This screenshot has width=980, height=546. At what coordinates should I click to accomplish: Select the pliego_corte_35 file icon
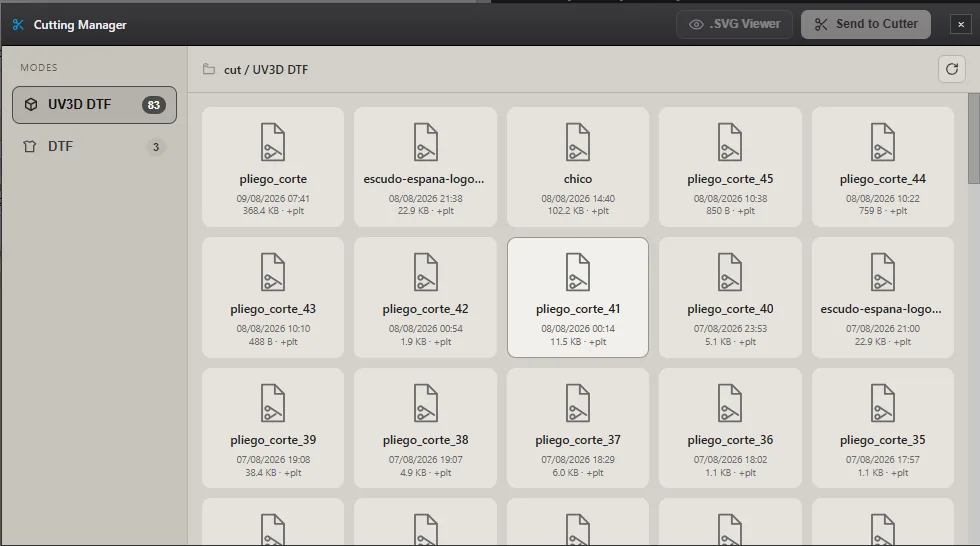click(x=882, y=403)
